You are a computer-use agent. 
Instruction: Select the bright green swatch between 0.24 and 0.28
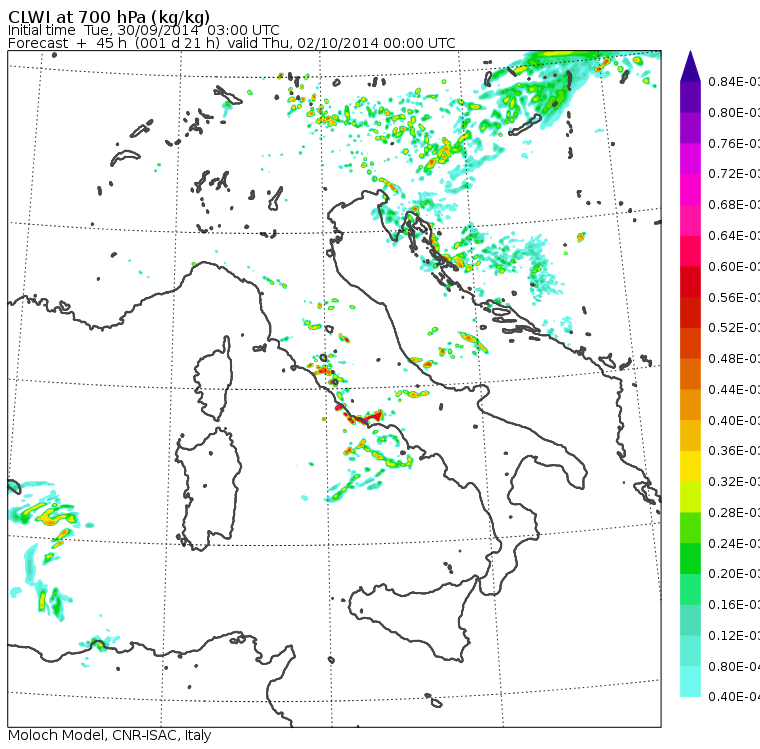pos(690,527)
